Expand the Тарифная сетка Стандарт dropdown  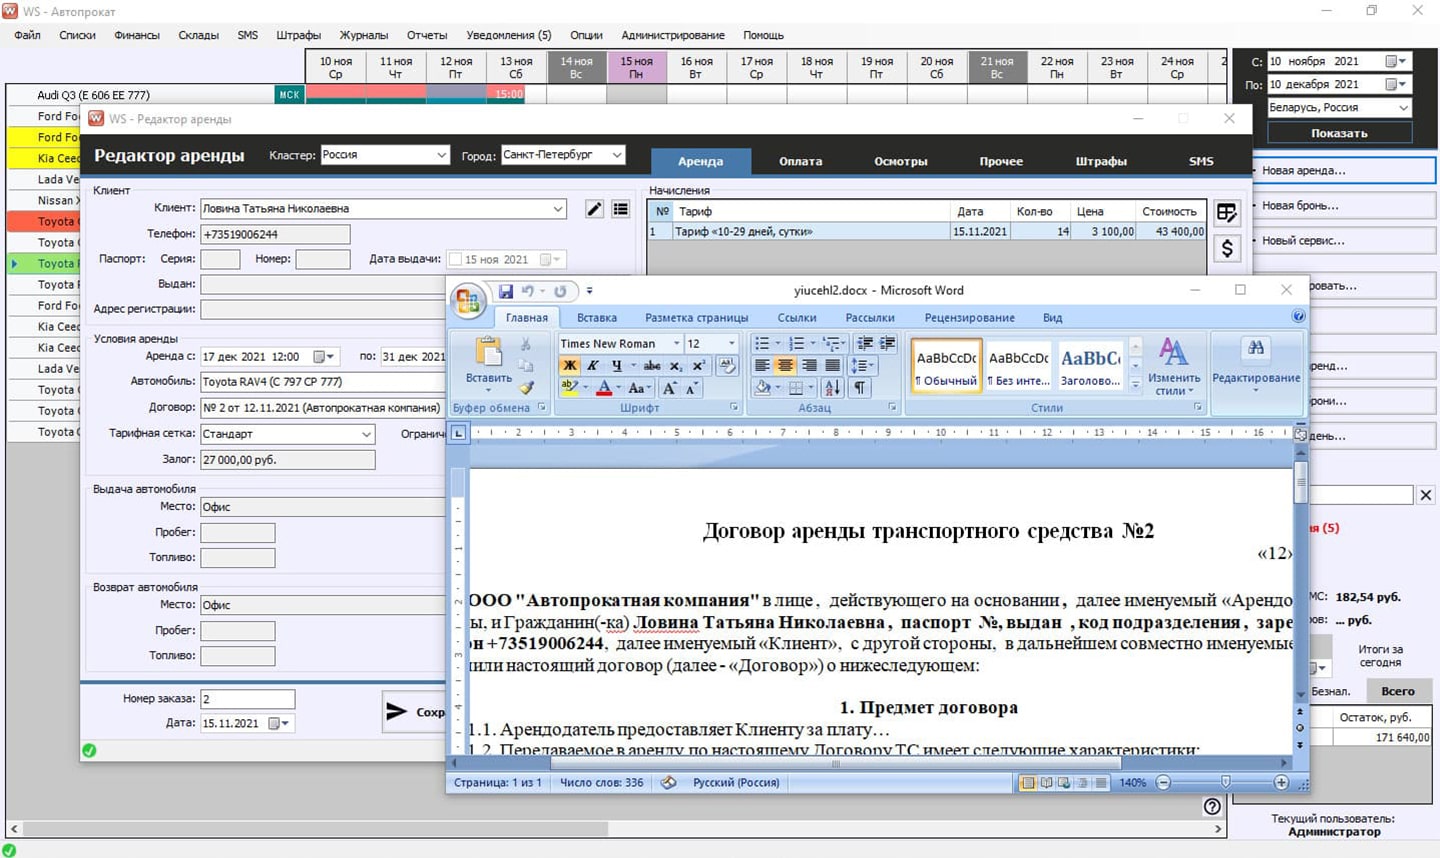pos(366,434)
